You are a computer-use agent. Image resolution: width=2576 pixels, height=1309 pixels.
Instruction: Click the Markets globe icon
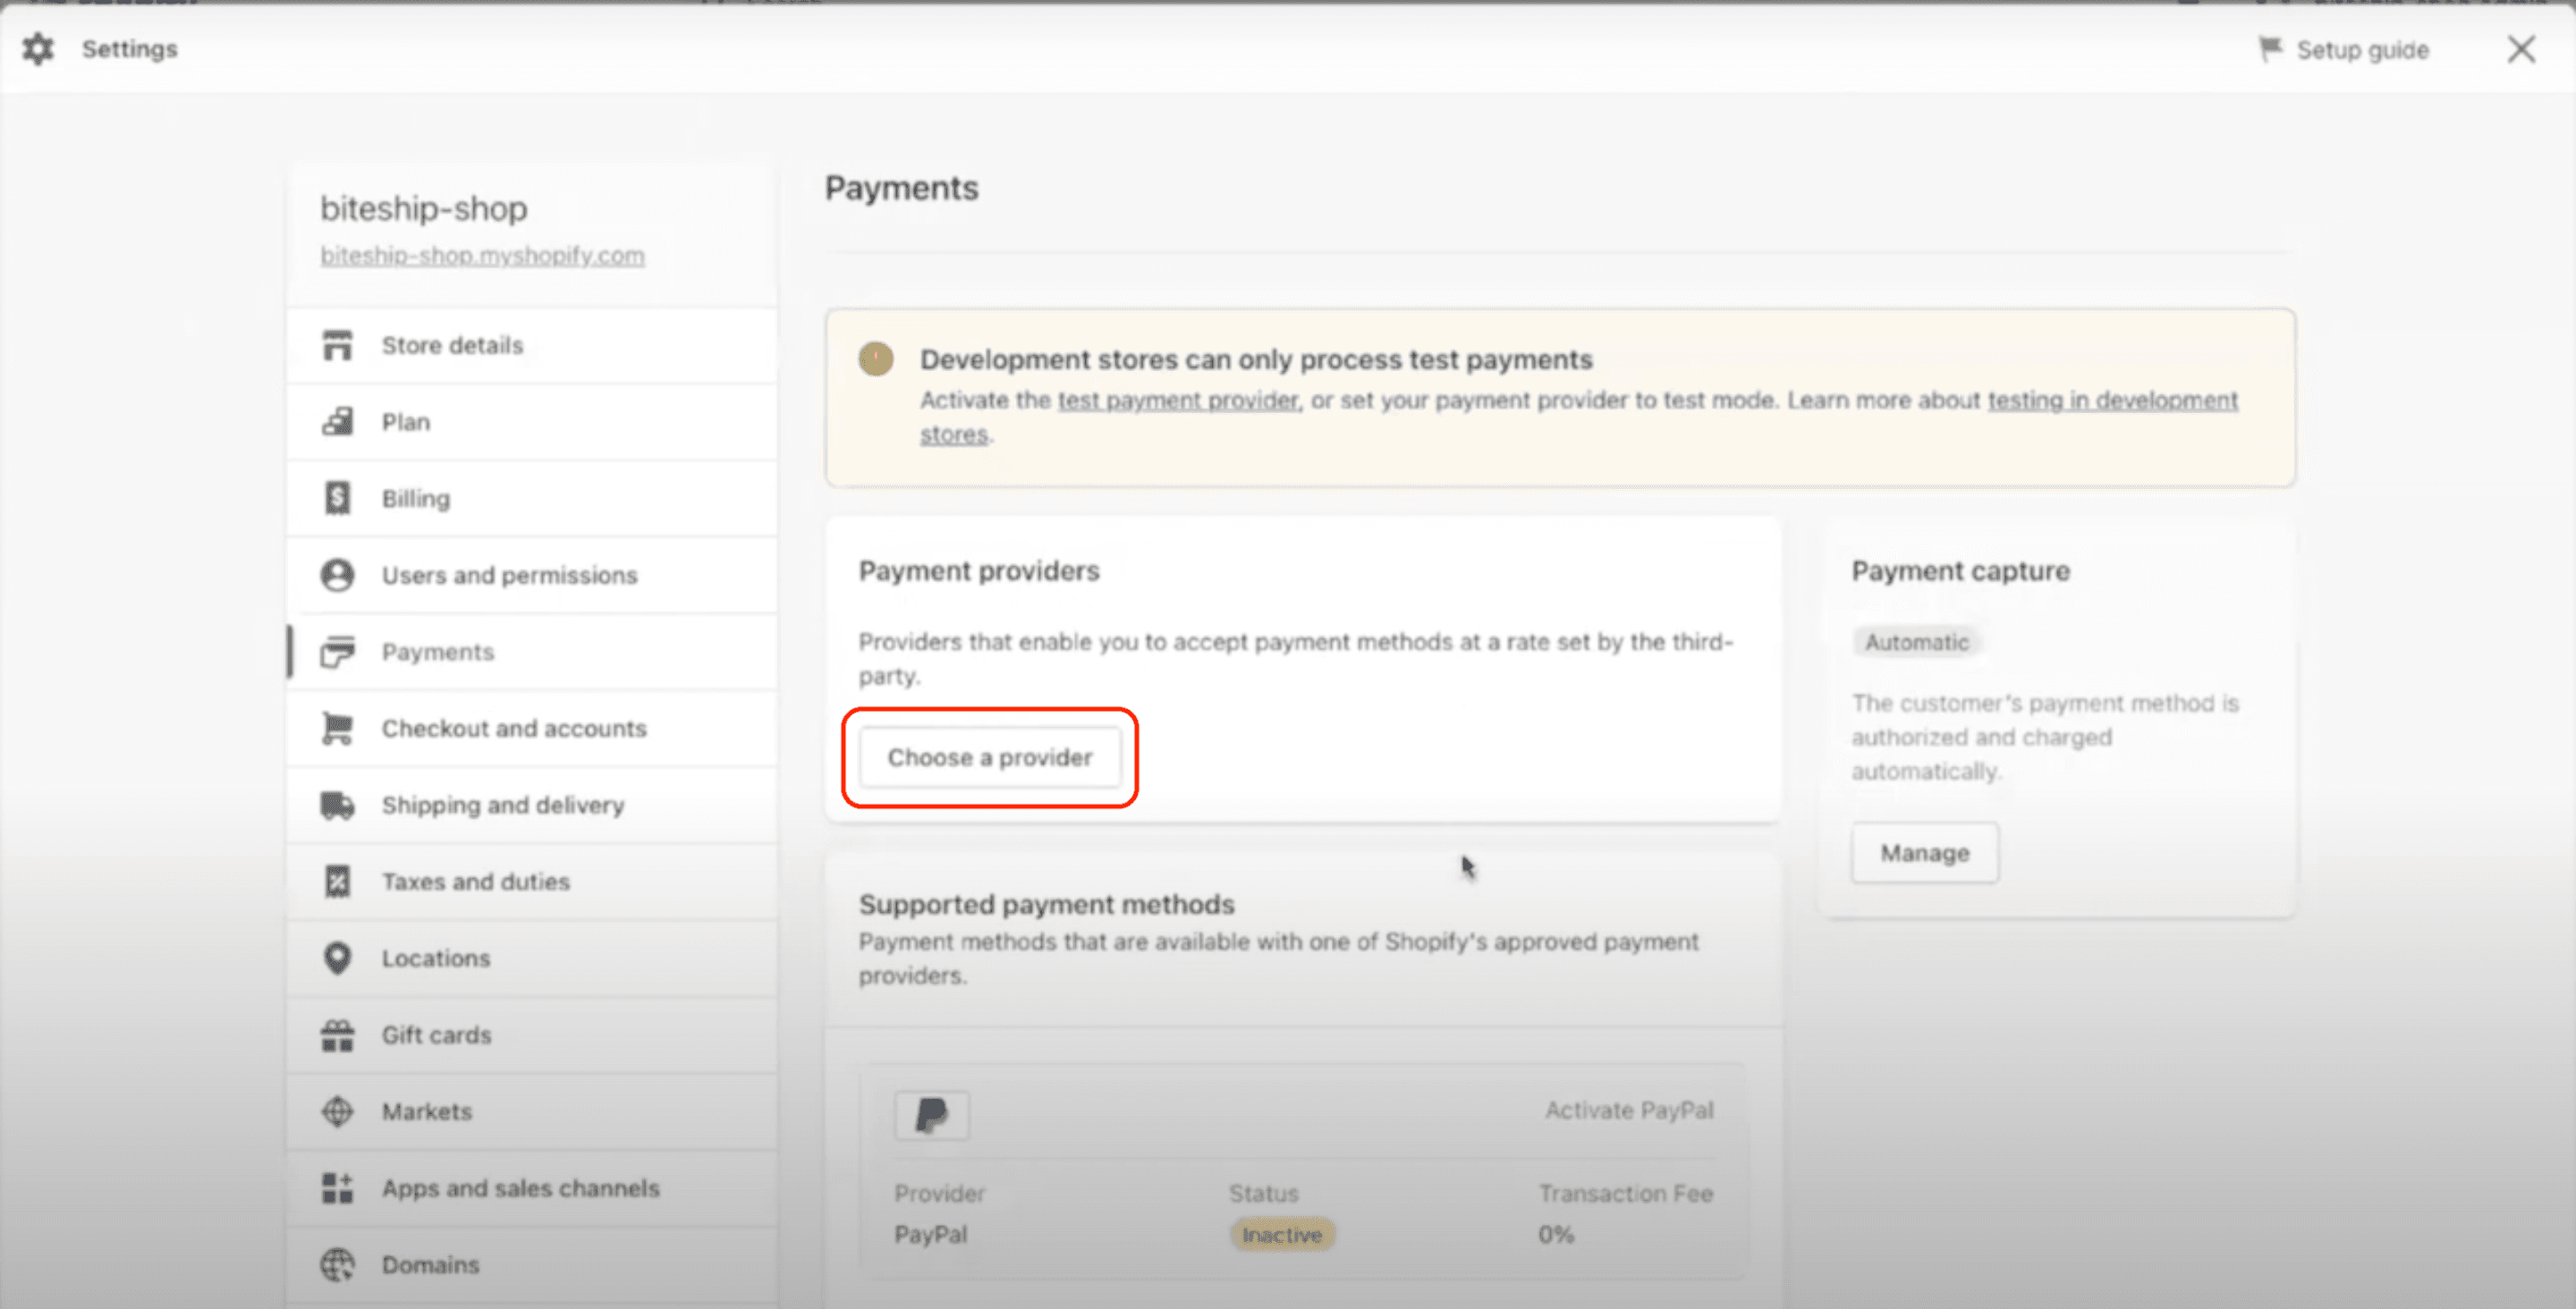337,1111
